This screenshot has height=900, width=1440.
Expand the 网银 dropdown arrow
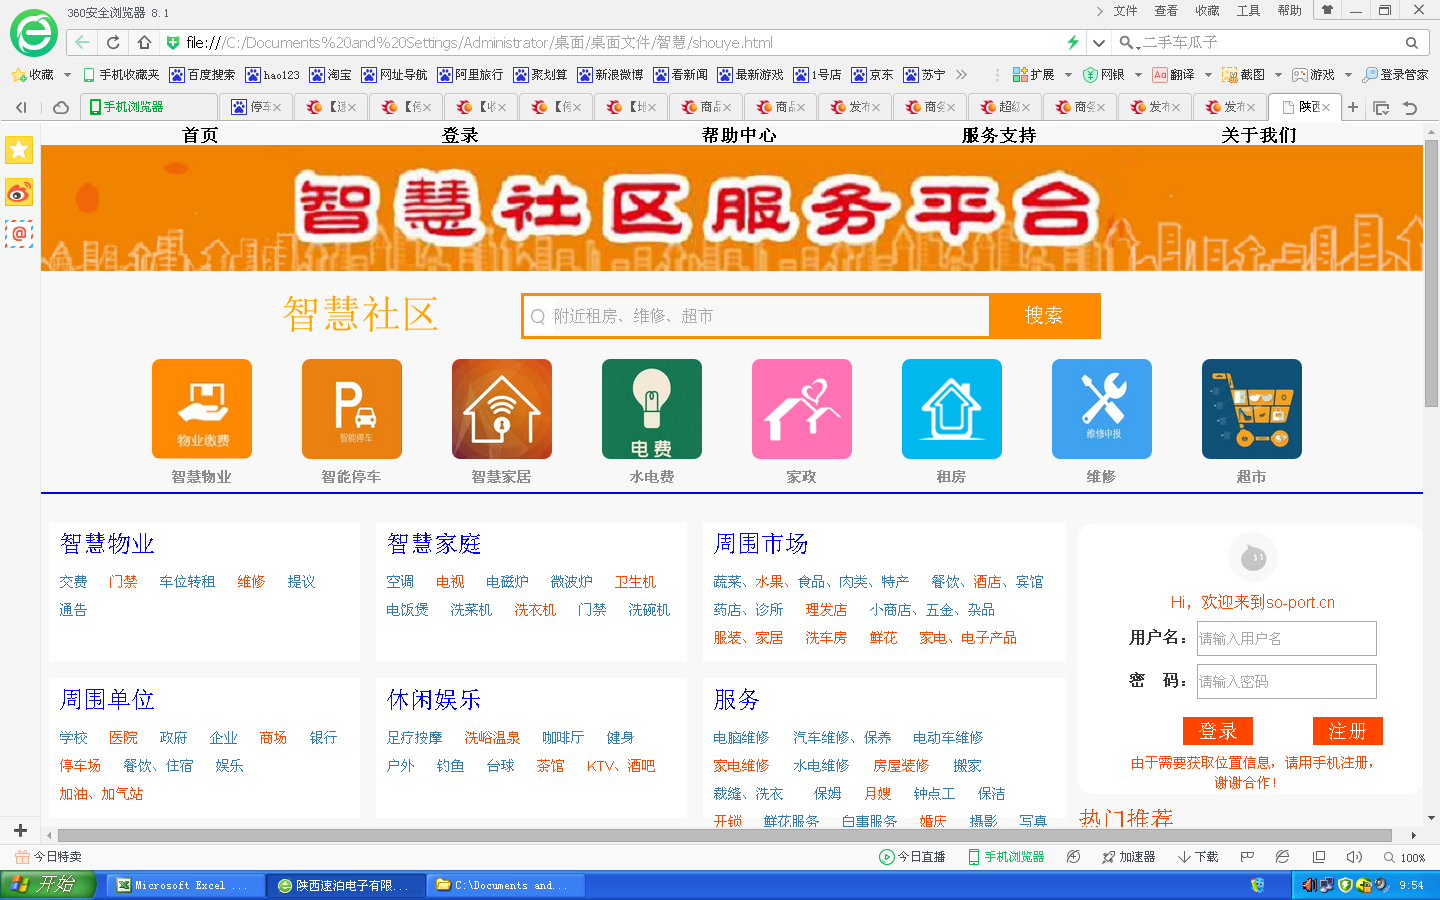1138,75
